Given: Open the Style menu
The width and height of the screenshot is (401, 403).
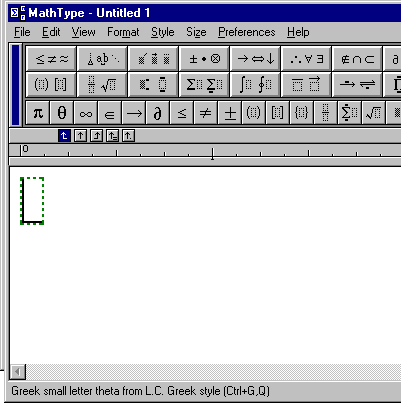Looking at the screenshot, I should coord(163,32).
